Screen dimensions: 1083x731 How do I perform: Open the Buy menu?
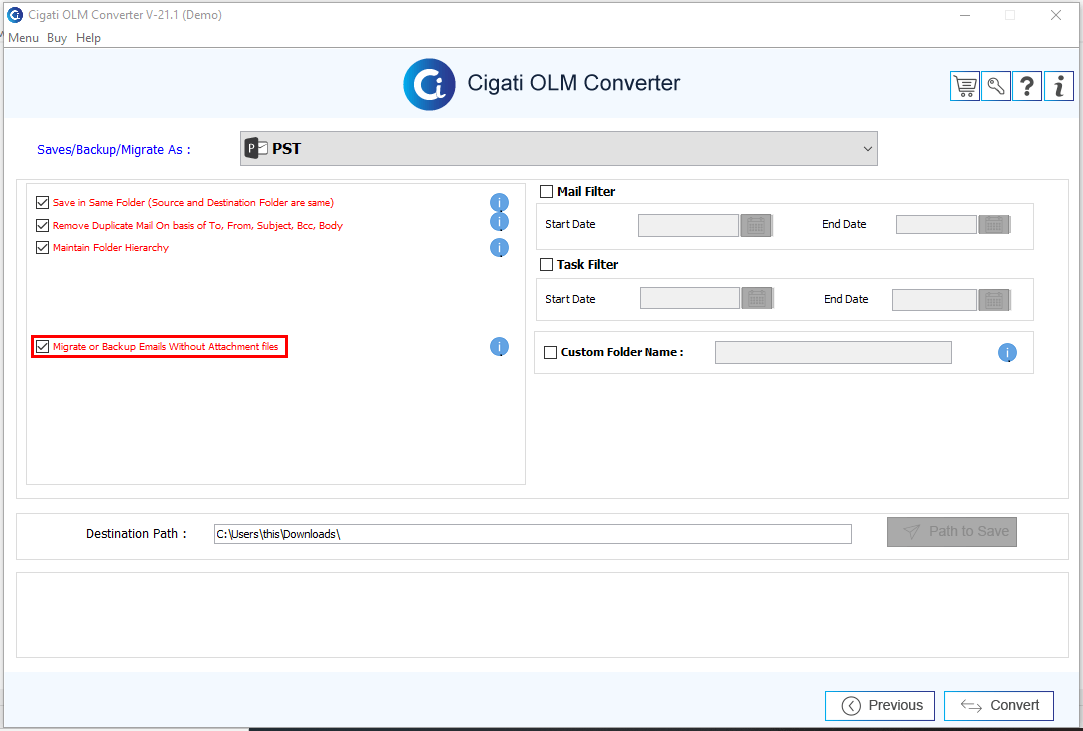[x=57, y=38]
